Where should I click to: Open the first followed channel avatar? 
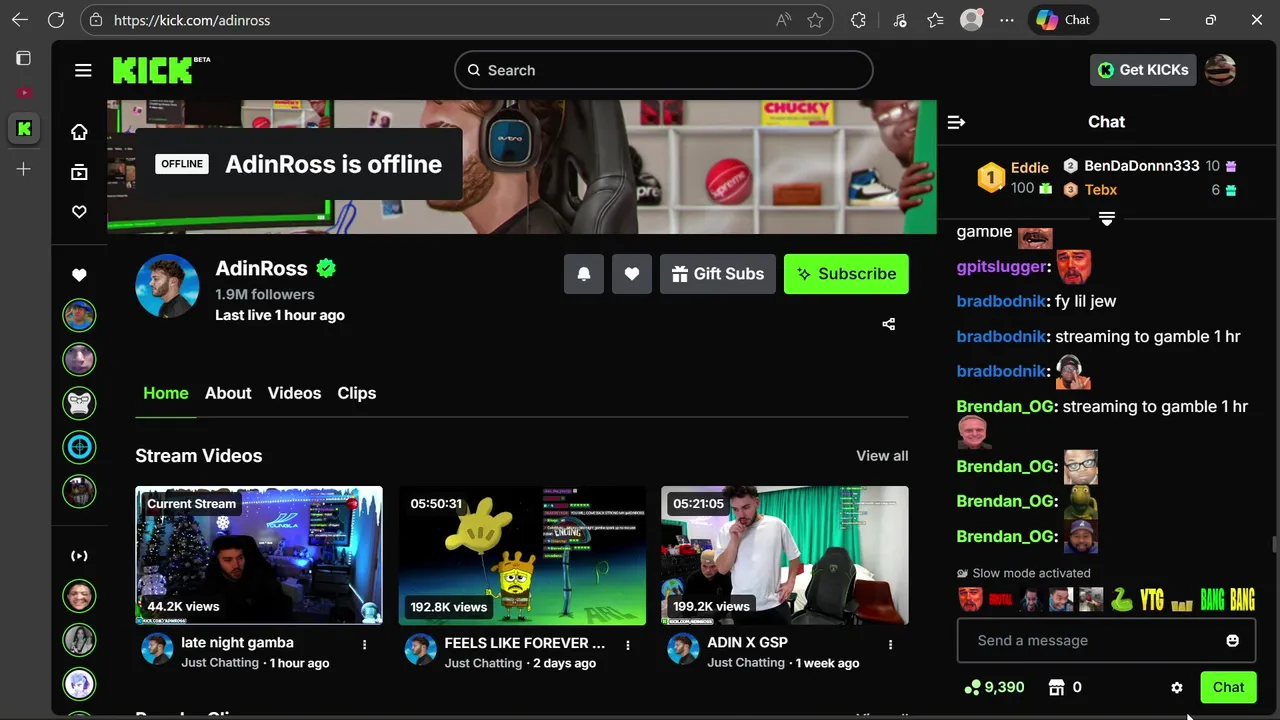(x=79, y=315)
